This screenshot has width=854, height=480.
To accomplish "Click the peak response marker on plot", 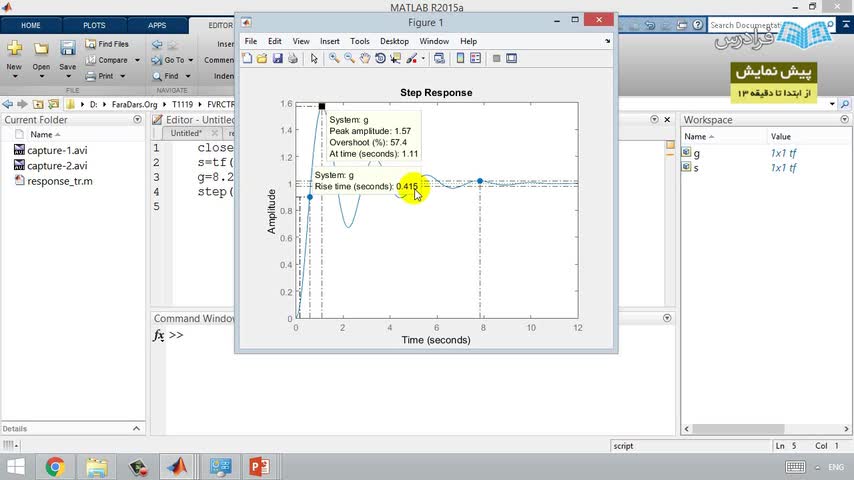I will [322, 106].
